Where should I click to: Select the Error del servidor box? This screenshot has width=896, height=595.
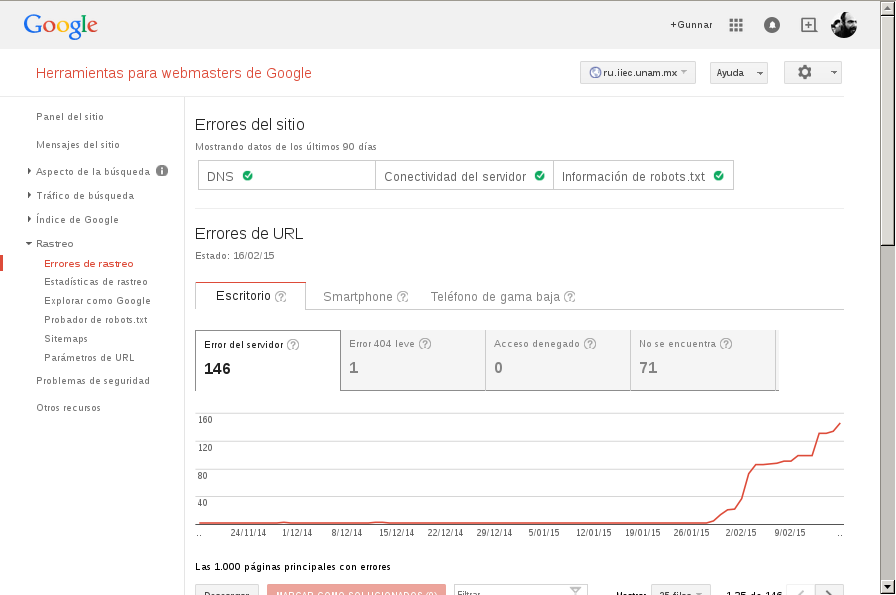(x=268, y=360)
